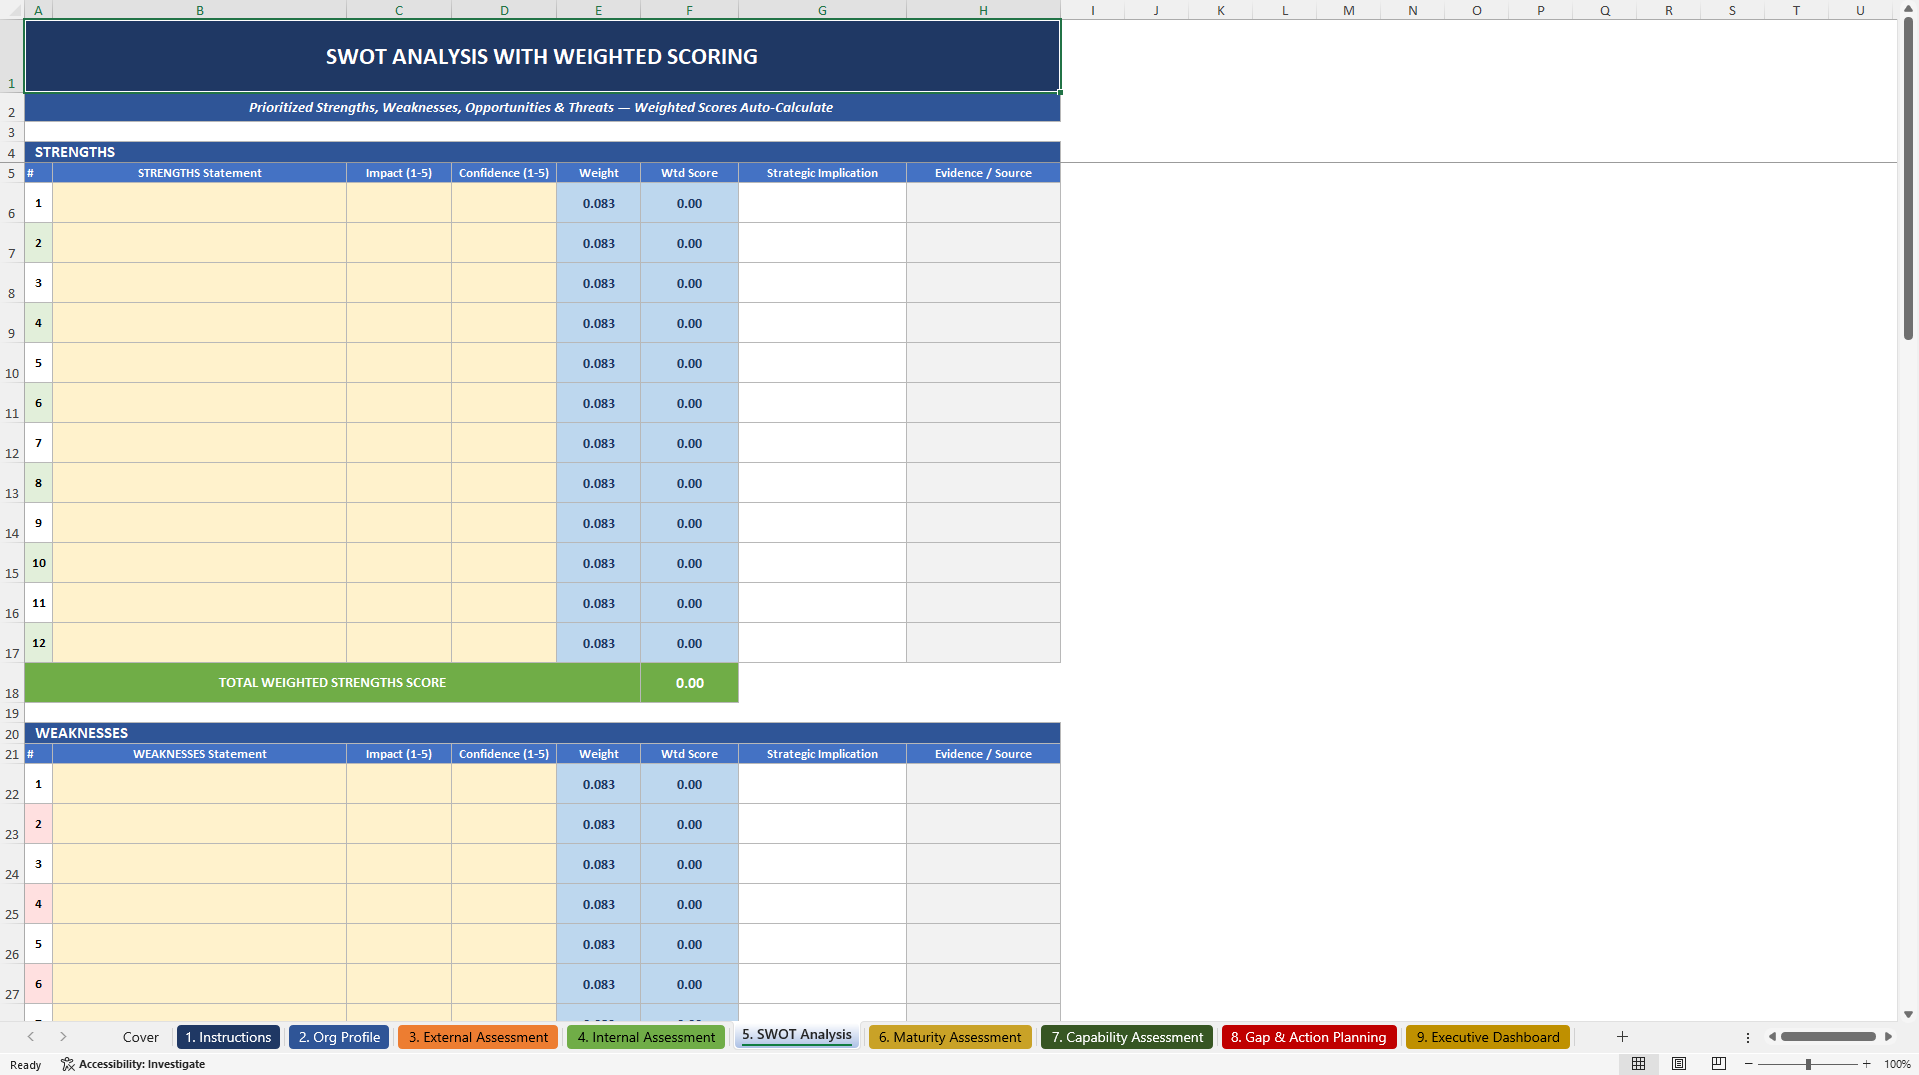Click the select-all corner box
The width and height of the screenshot is (1919, 1075).
click(x=12, y=10)
